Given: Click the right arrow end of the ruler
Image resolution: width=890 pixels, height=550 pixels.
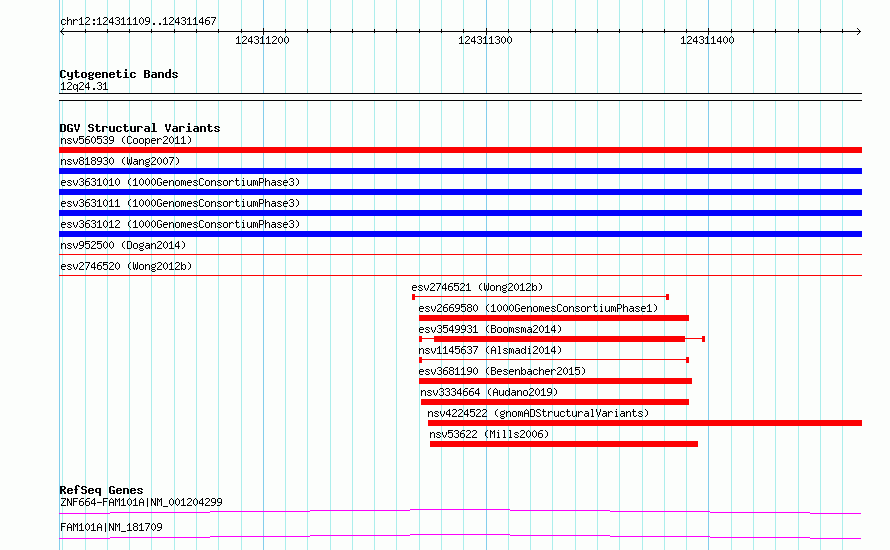Looking at the screenshot, I should point(859,31).
